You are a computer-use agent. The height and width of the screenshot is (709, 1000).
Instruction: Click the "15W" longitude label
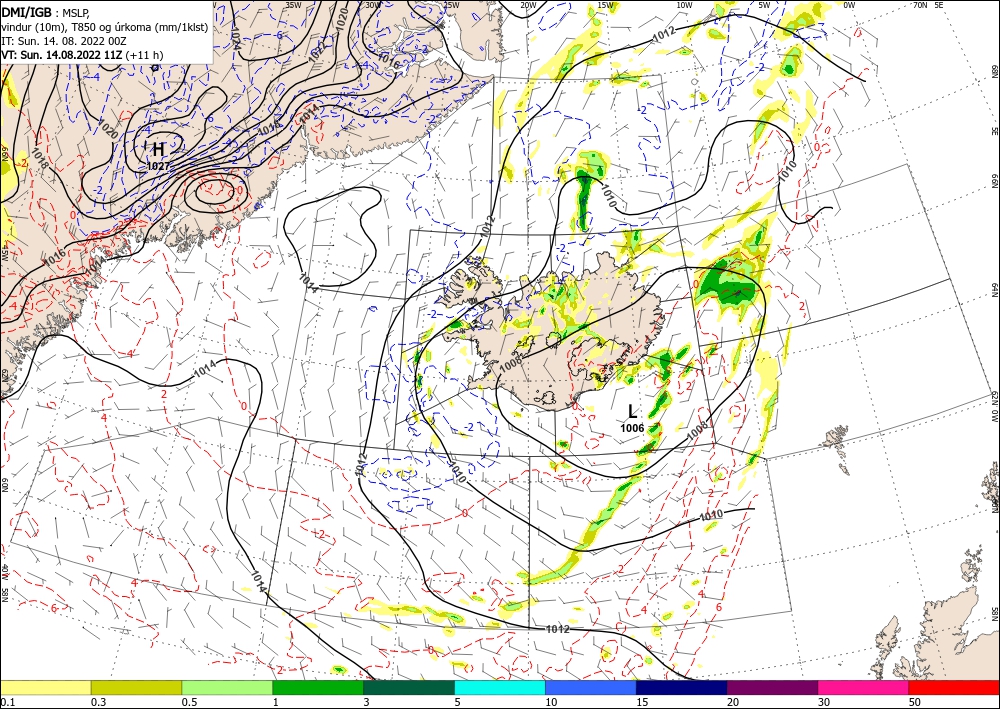606,4
